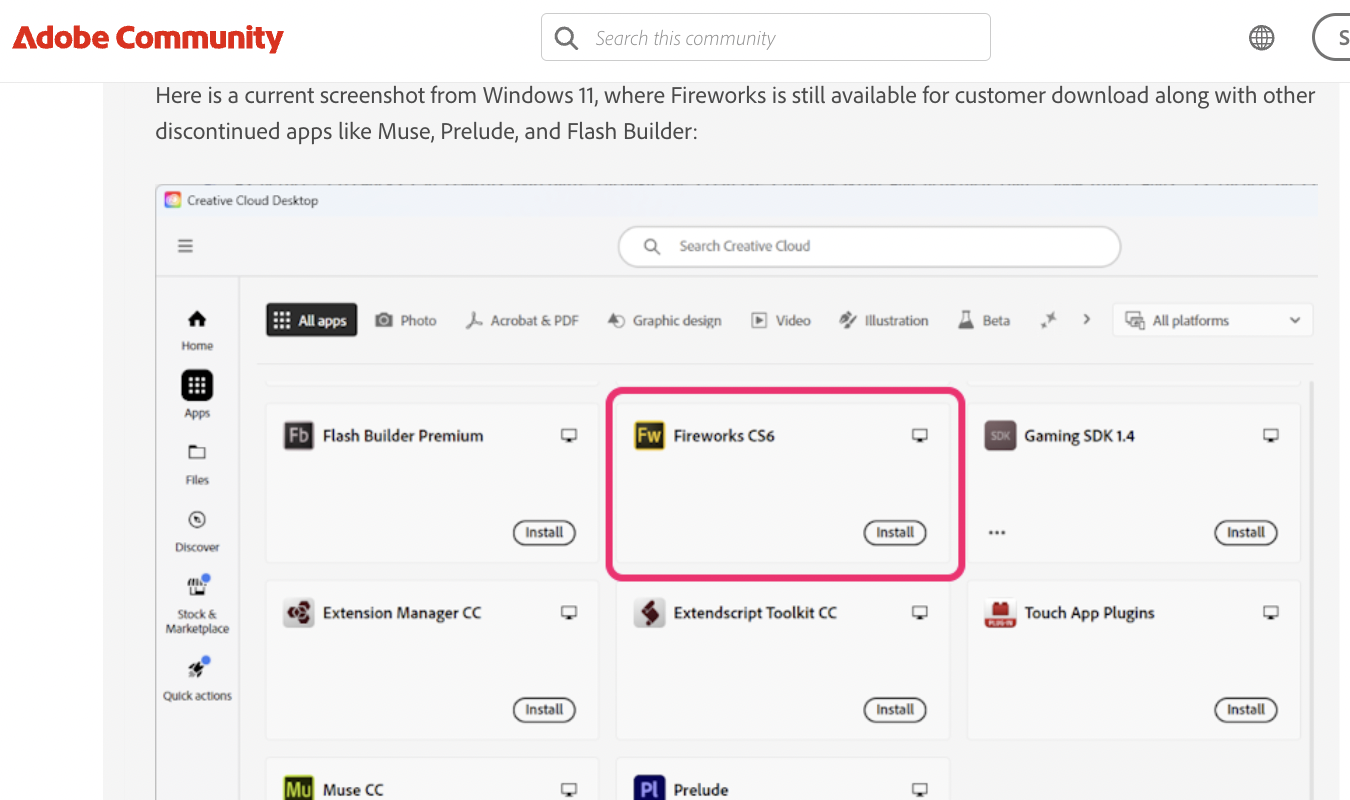Screen dimensions: 1350x800
Task: Click the Muse CC Mu app icon
Action: coord(298,788)
